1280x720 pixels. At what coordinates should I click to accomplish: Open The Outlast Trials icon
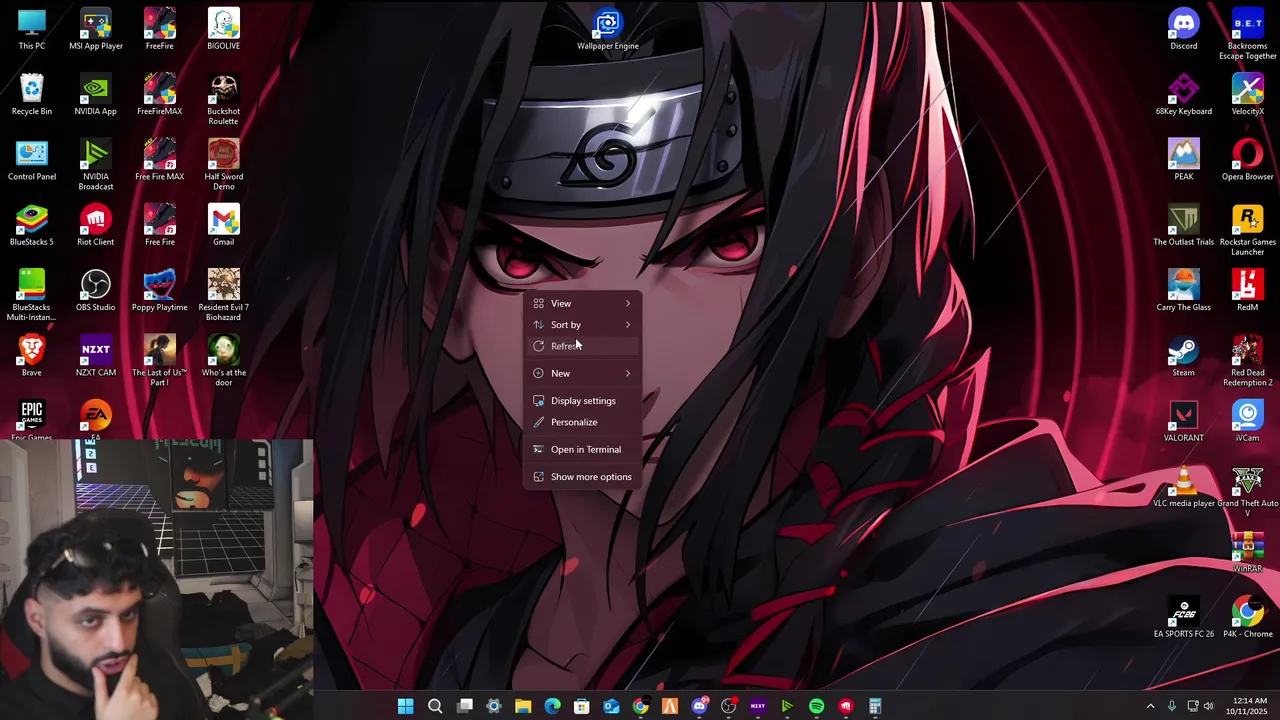point(1184,225)
